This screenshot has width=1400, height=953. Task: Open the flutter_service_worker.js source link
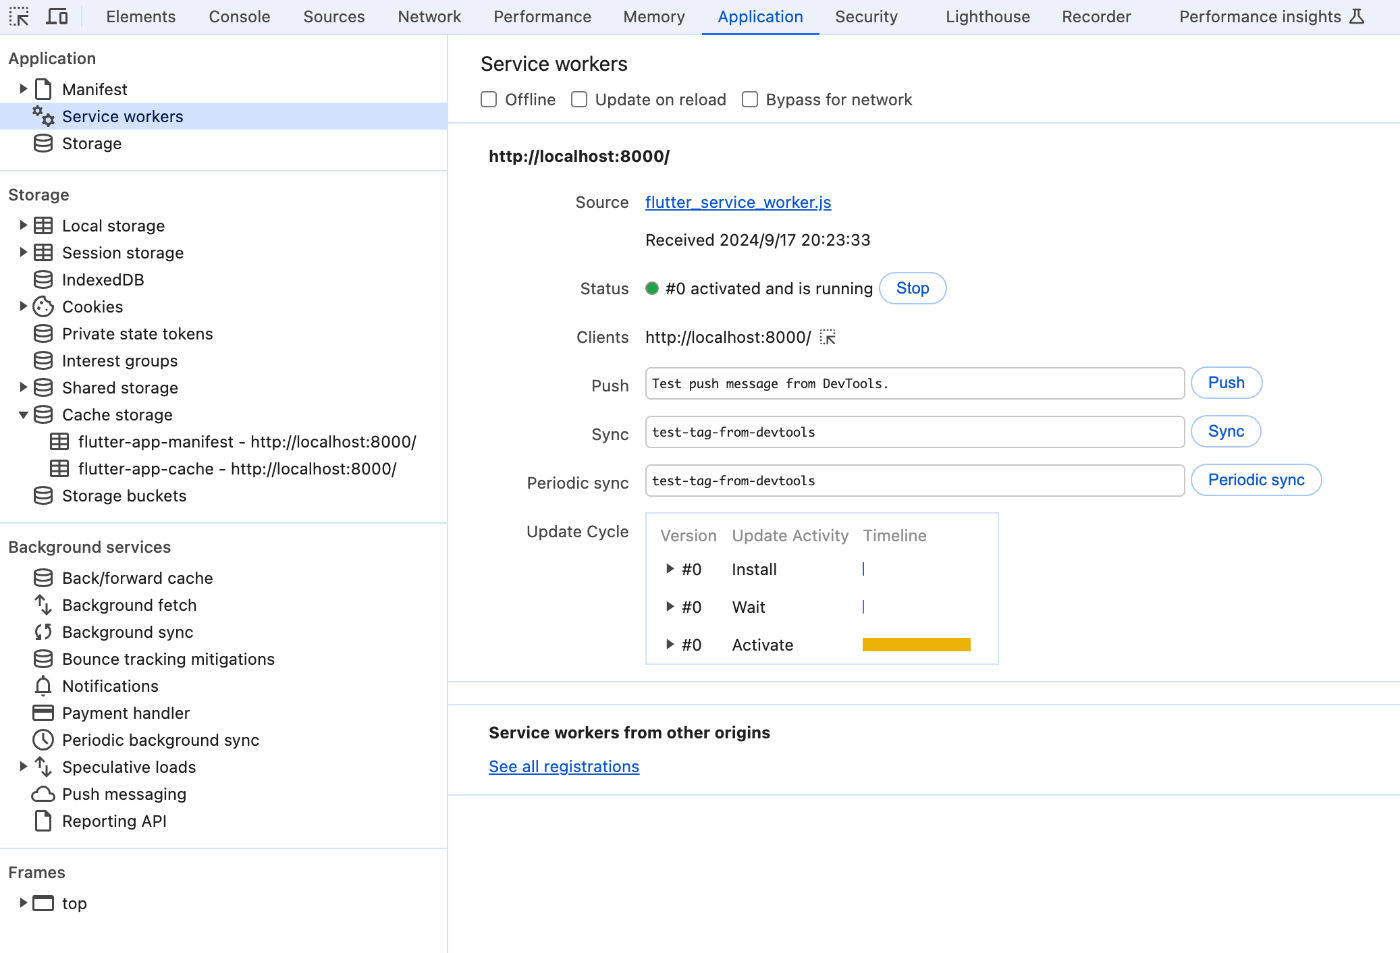click(x=738, y=202)
